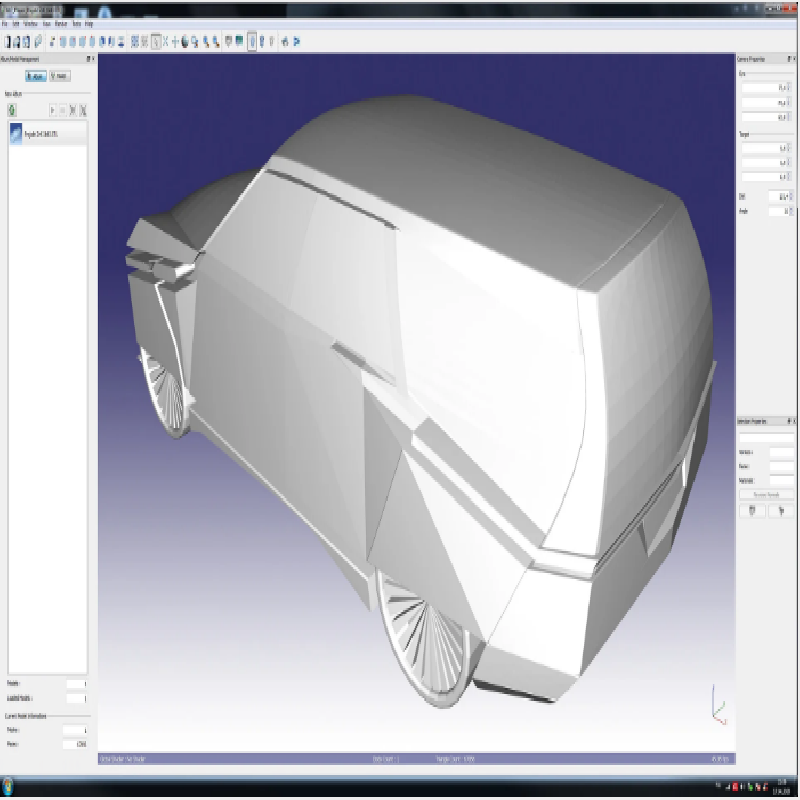Image resolution: width=800 pixels, height=800 pixels.
Task: Open the Render menu
Action: pos(61,23)
